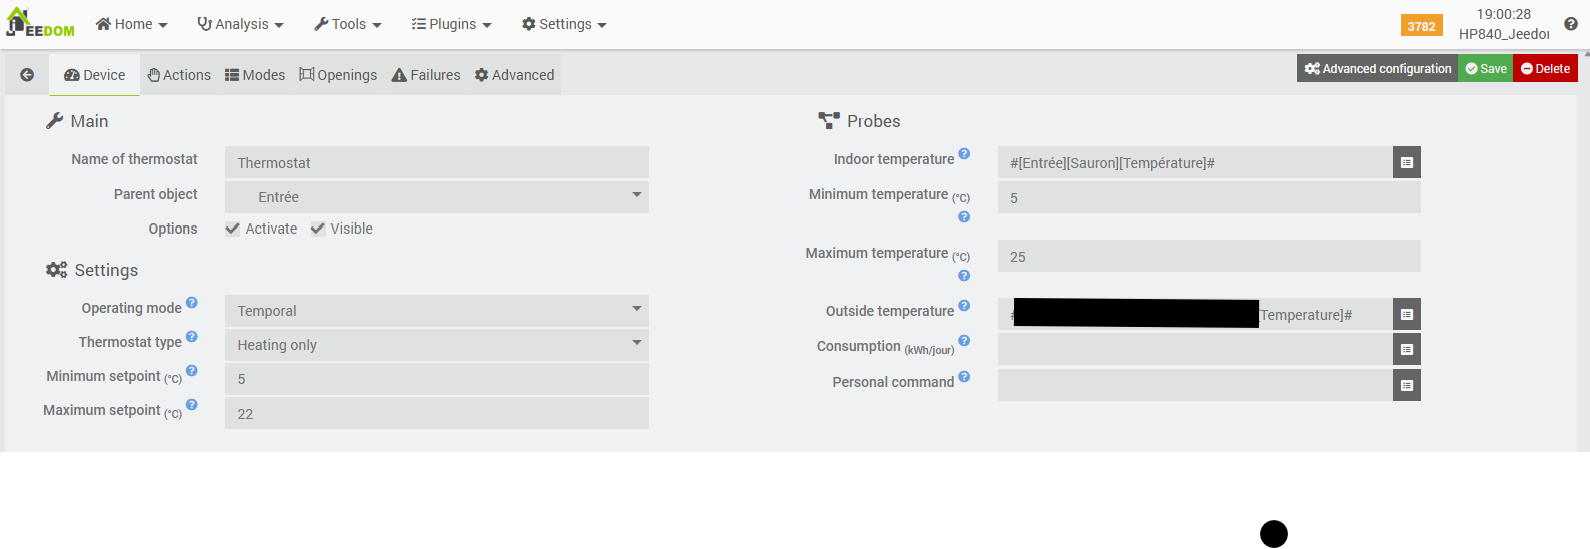Expand the Parent object dropdown

pyautogui.click(x=436, y=197)
